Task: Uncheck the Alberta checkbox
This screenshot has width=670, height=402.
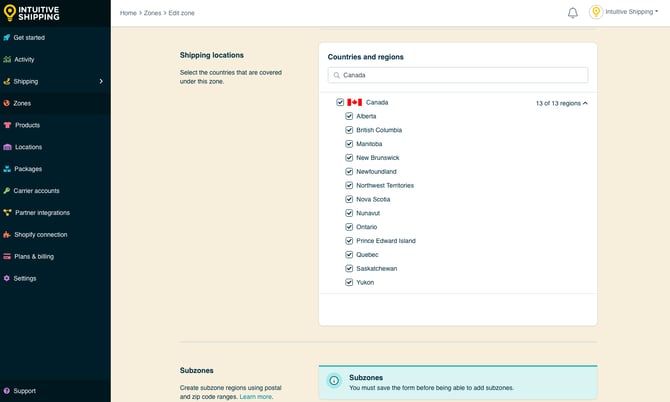Action: point(349,116)
